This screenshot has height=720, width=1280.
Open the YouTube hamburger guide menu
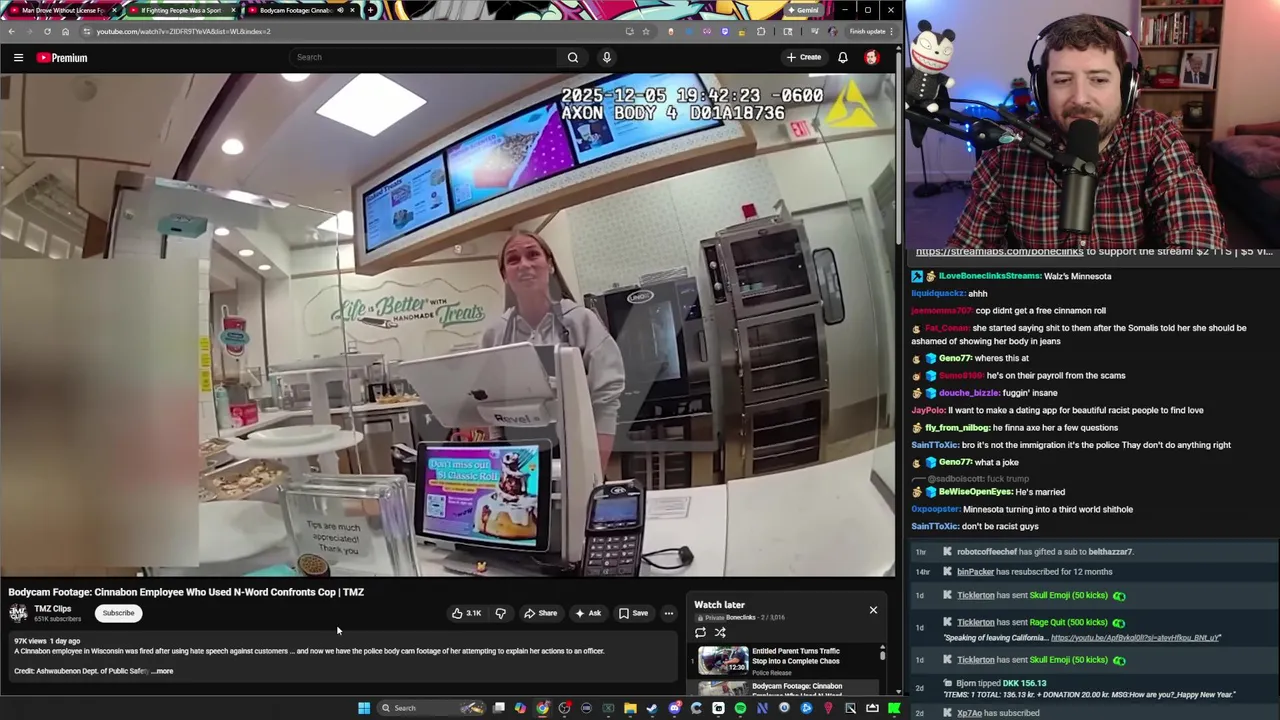18,58
